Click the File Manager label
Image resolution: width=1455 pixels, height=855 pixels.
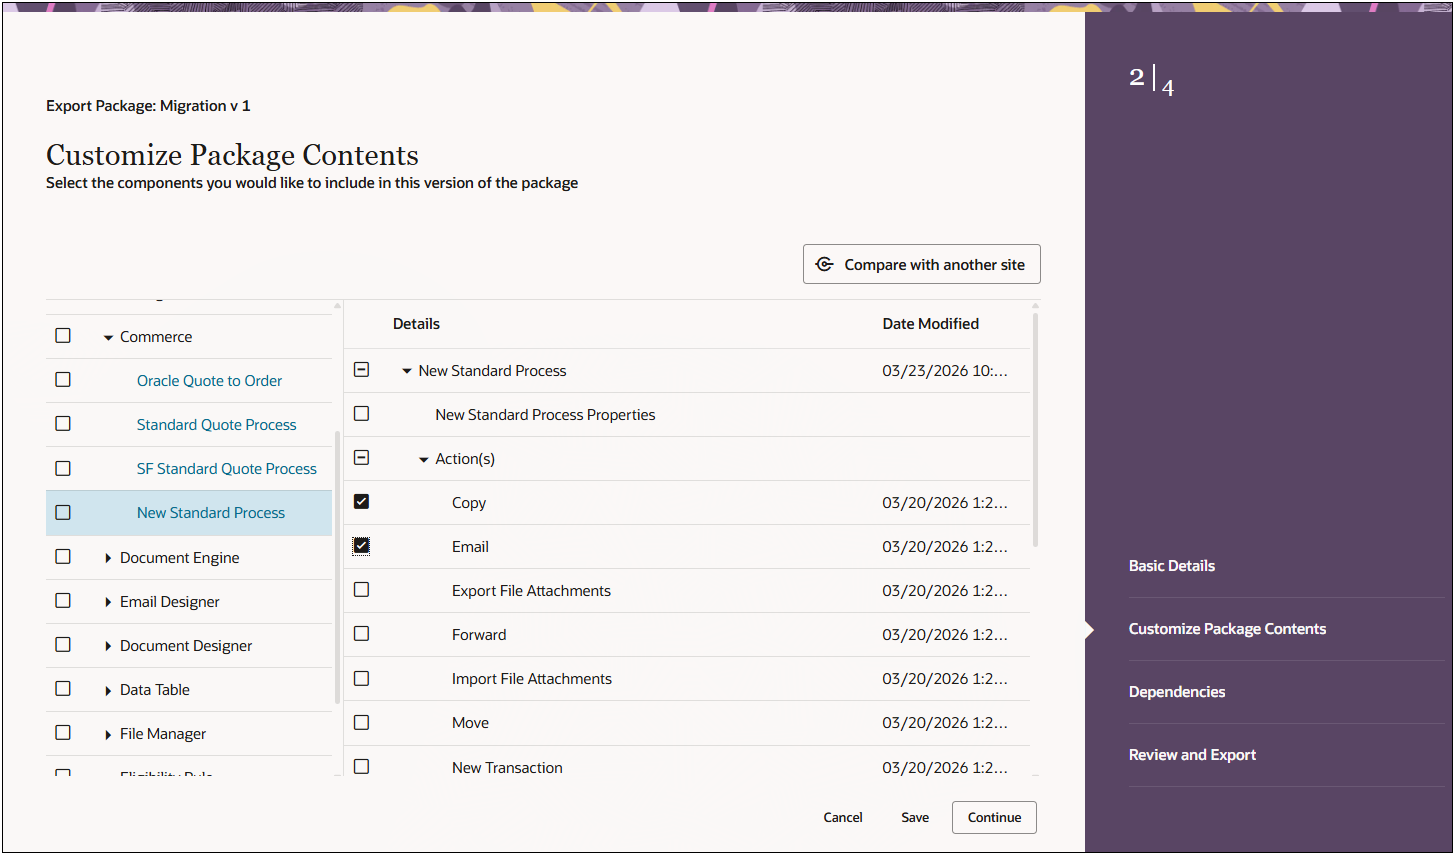click(x=163, y=733)
